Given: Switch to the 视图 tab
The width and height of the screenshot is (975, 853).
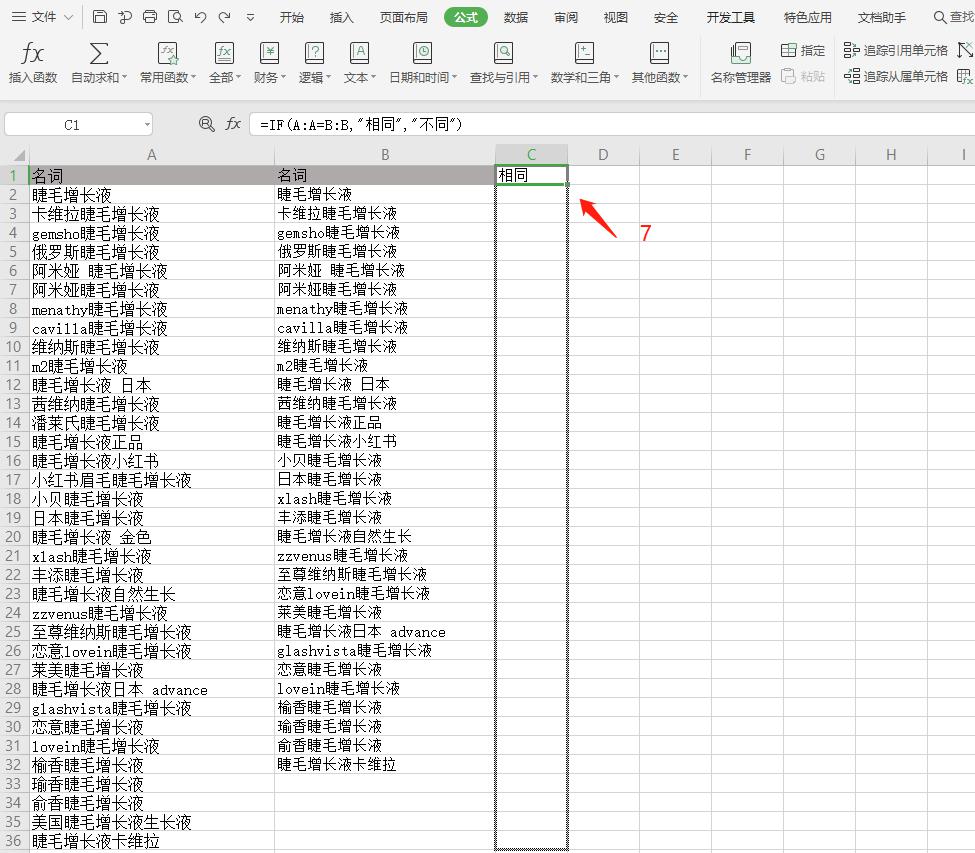Looking at the screenshot, I should coord(616,17).
